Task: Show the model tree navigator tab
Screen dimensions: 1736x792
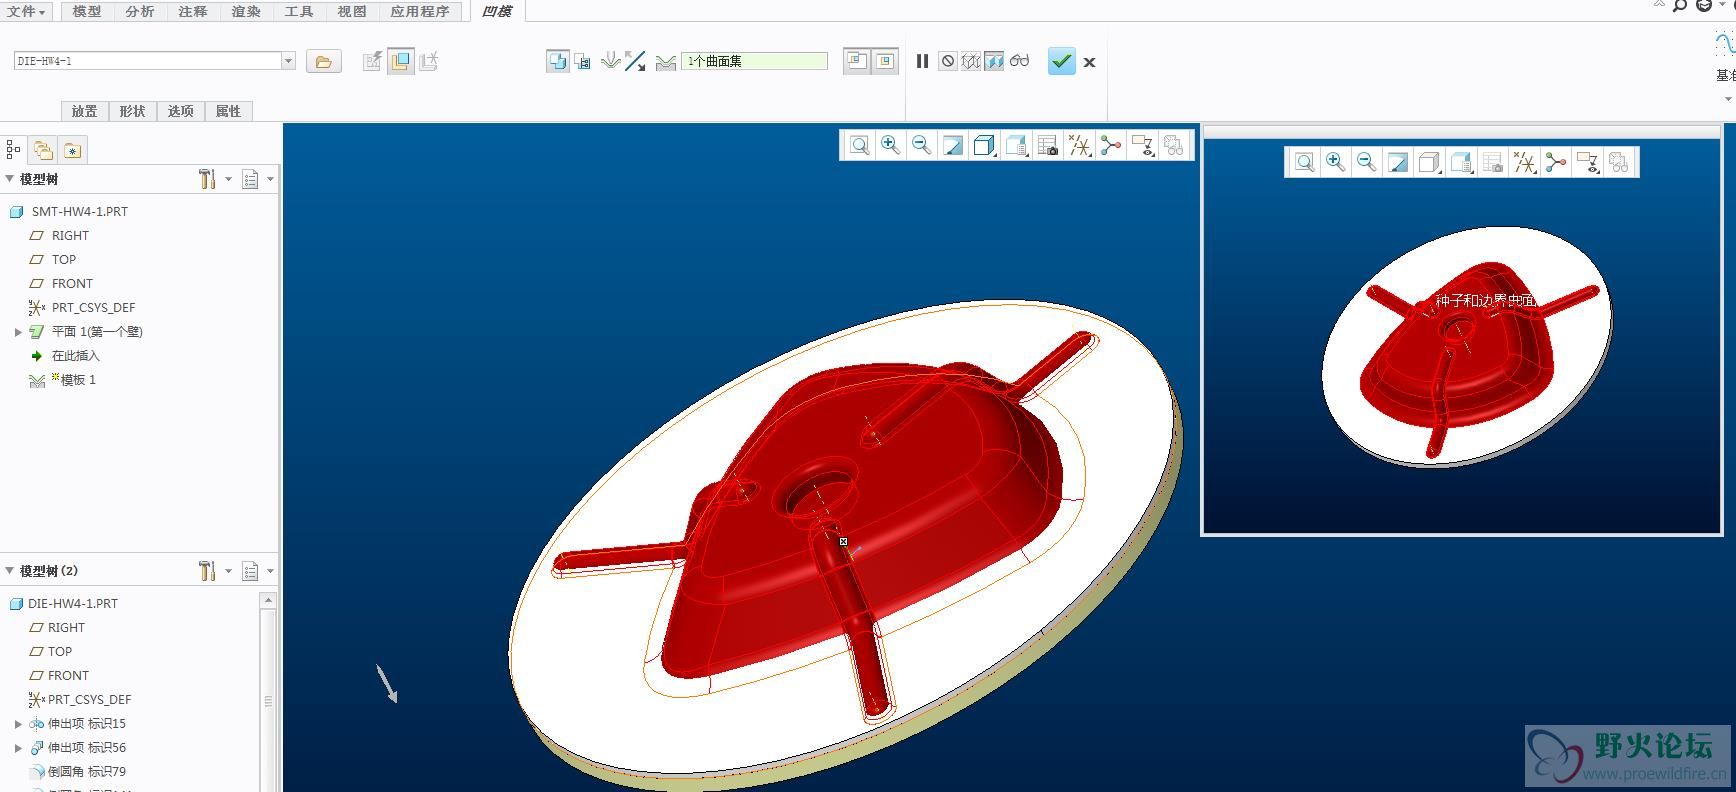Action: point(13,150)
